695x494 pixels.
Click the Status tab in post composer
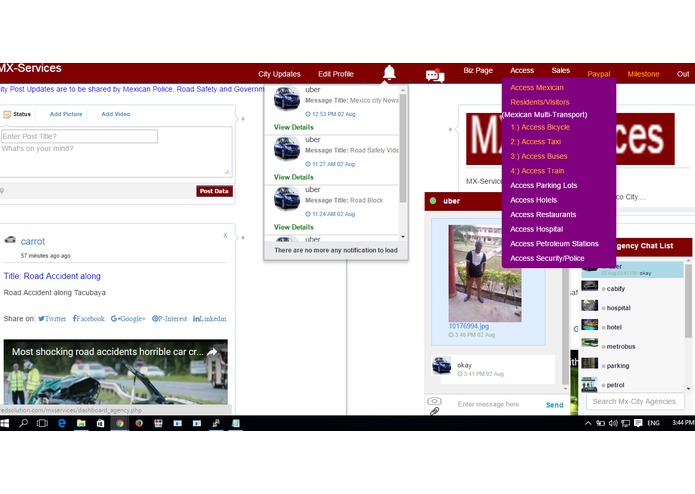[x=17, y=114]
